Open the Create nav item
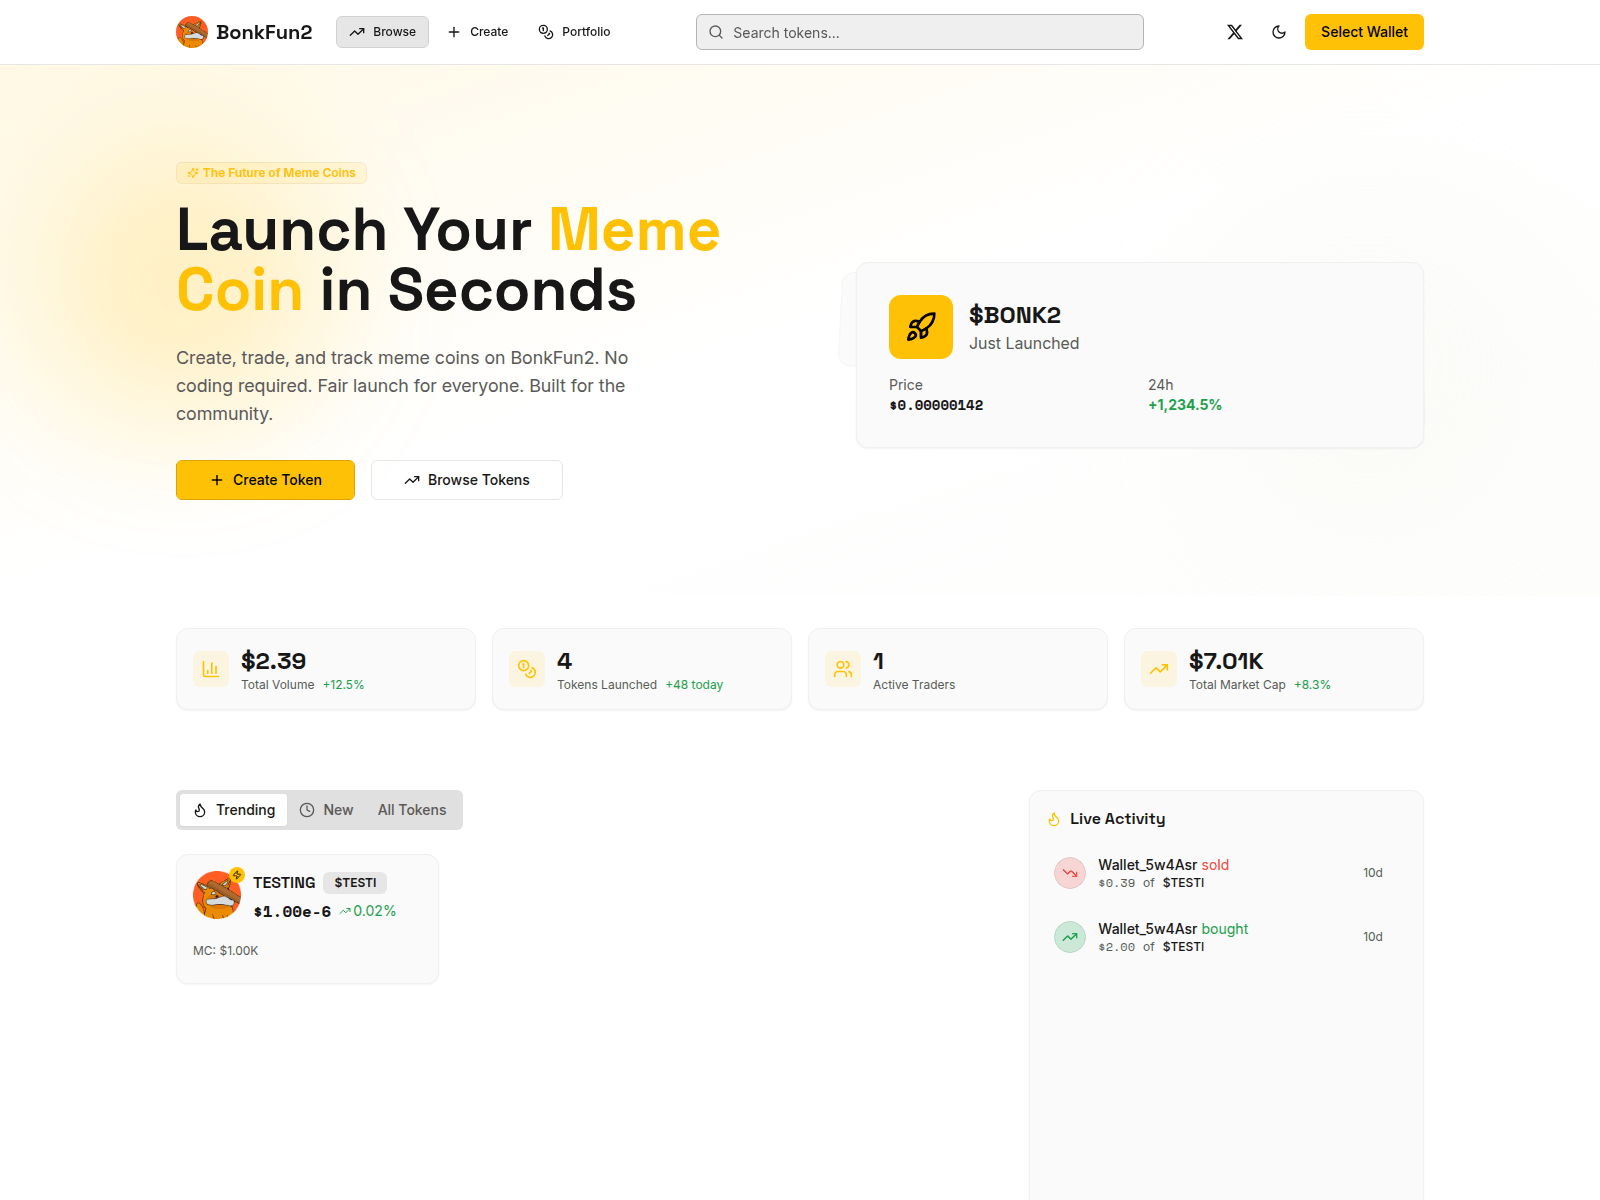Image resolution: width=1600 pixels, height=1200 pixels. coord(478,32)
